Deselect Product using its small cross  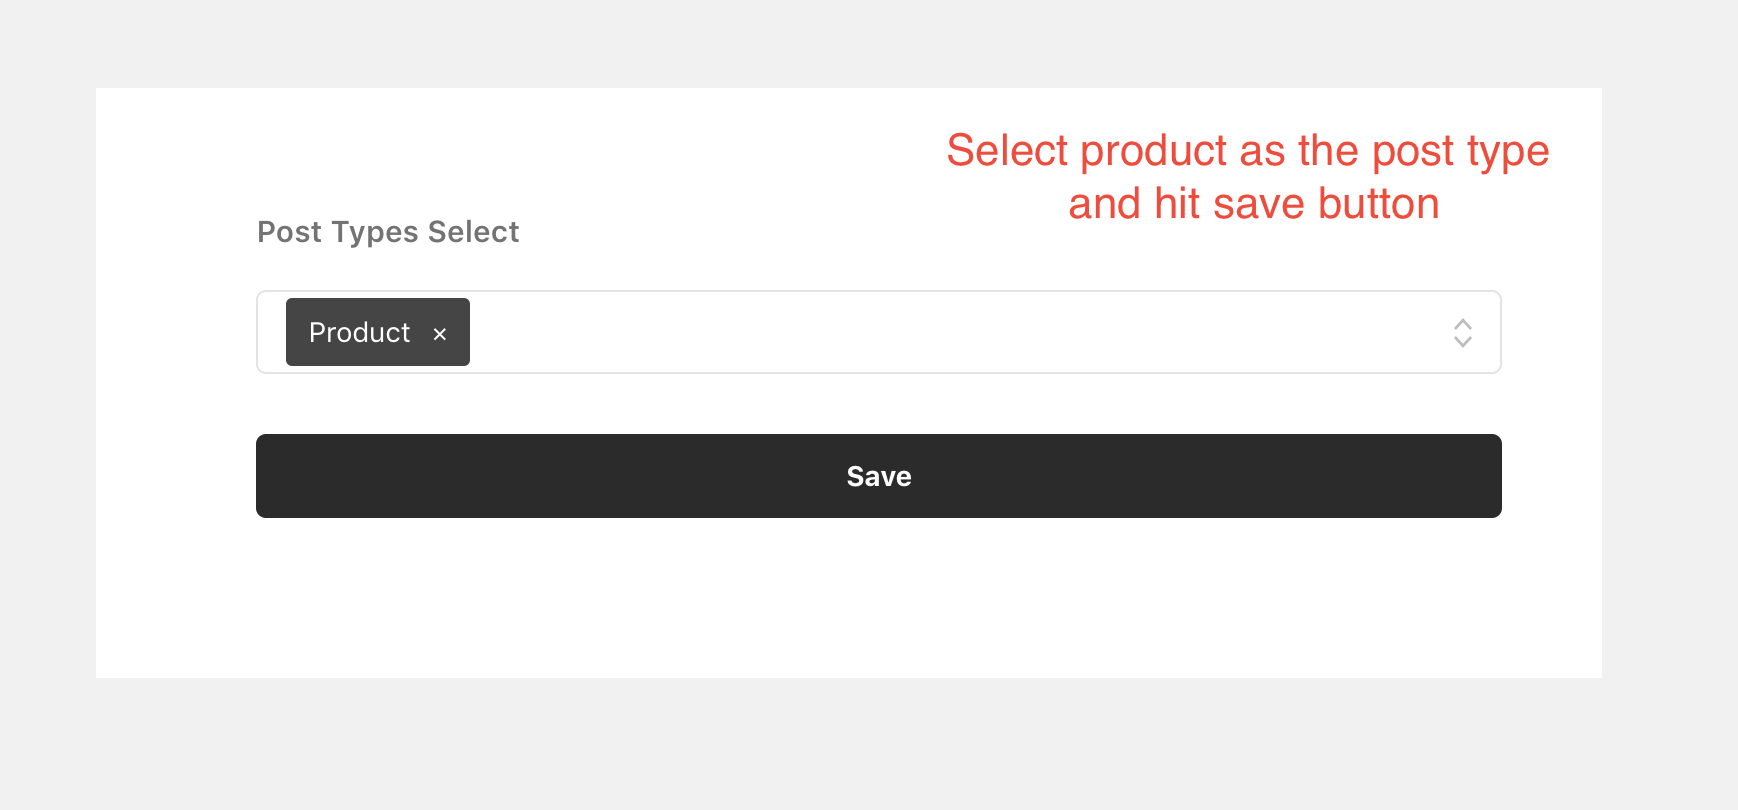pos(439,334)
